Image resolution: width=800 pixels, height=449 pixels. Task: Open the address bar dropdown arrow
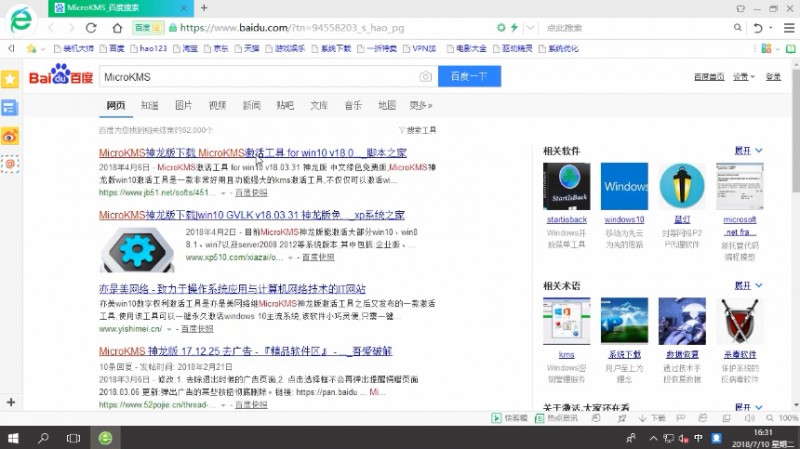pyautogui.click(x=531, y=28)
